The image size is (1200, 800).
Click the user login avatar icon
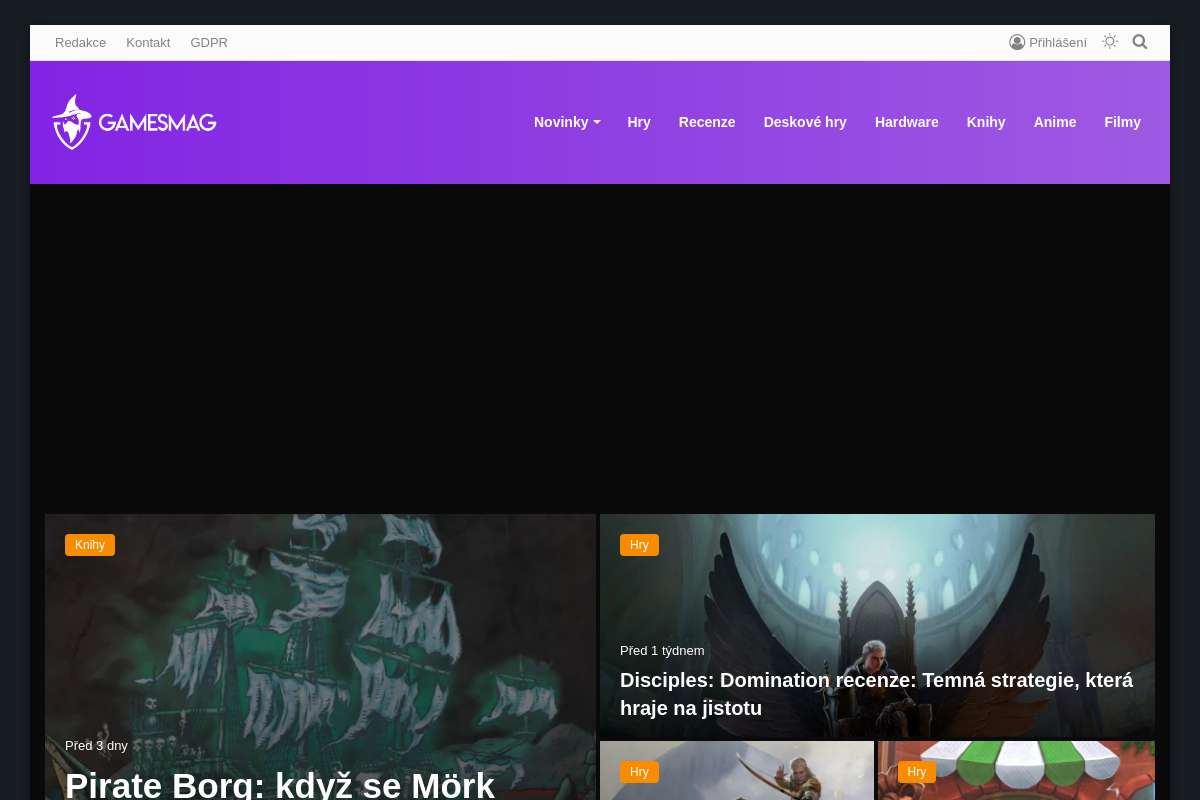(1017, 42)
